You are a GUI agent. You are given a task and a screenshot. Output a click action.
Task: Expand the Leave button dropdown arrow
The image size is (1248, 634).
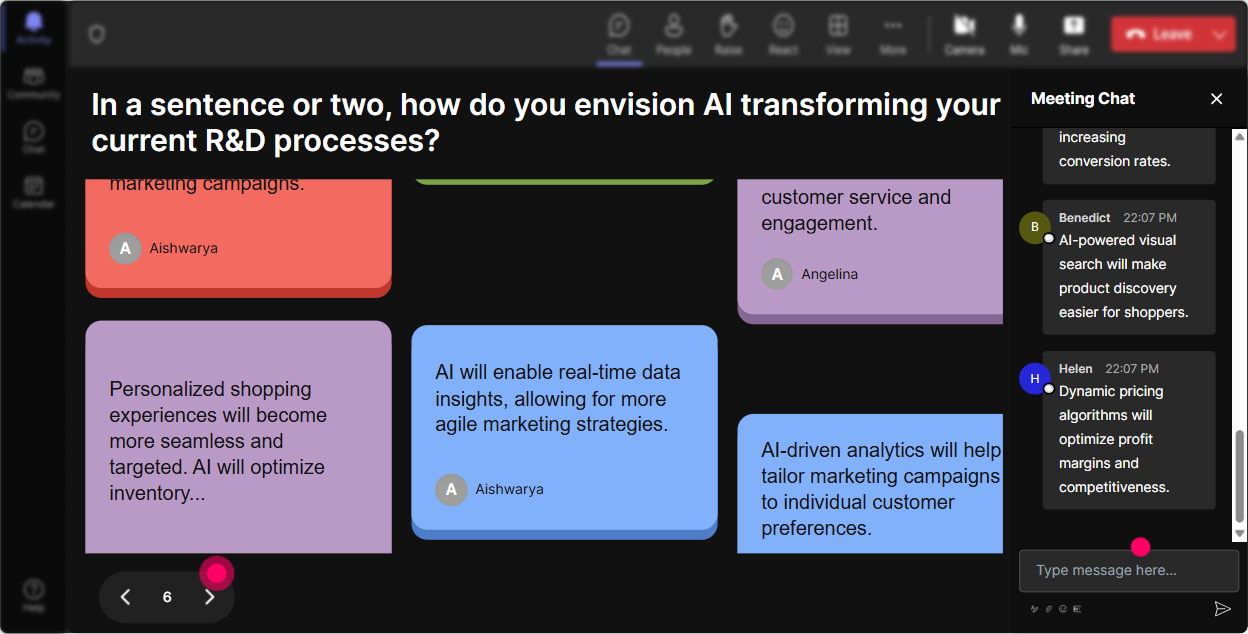click(1220, 34)
